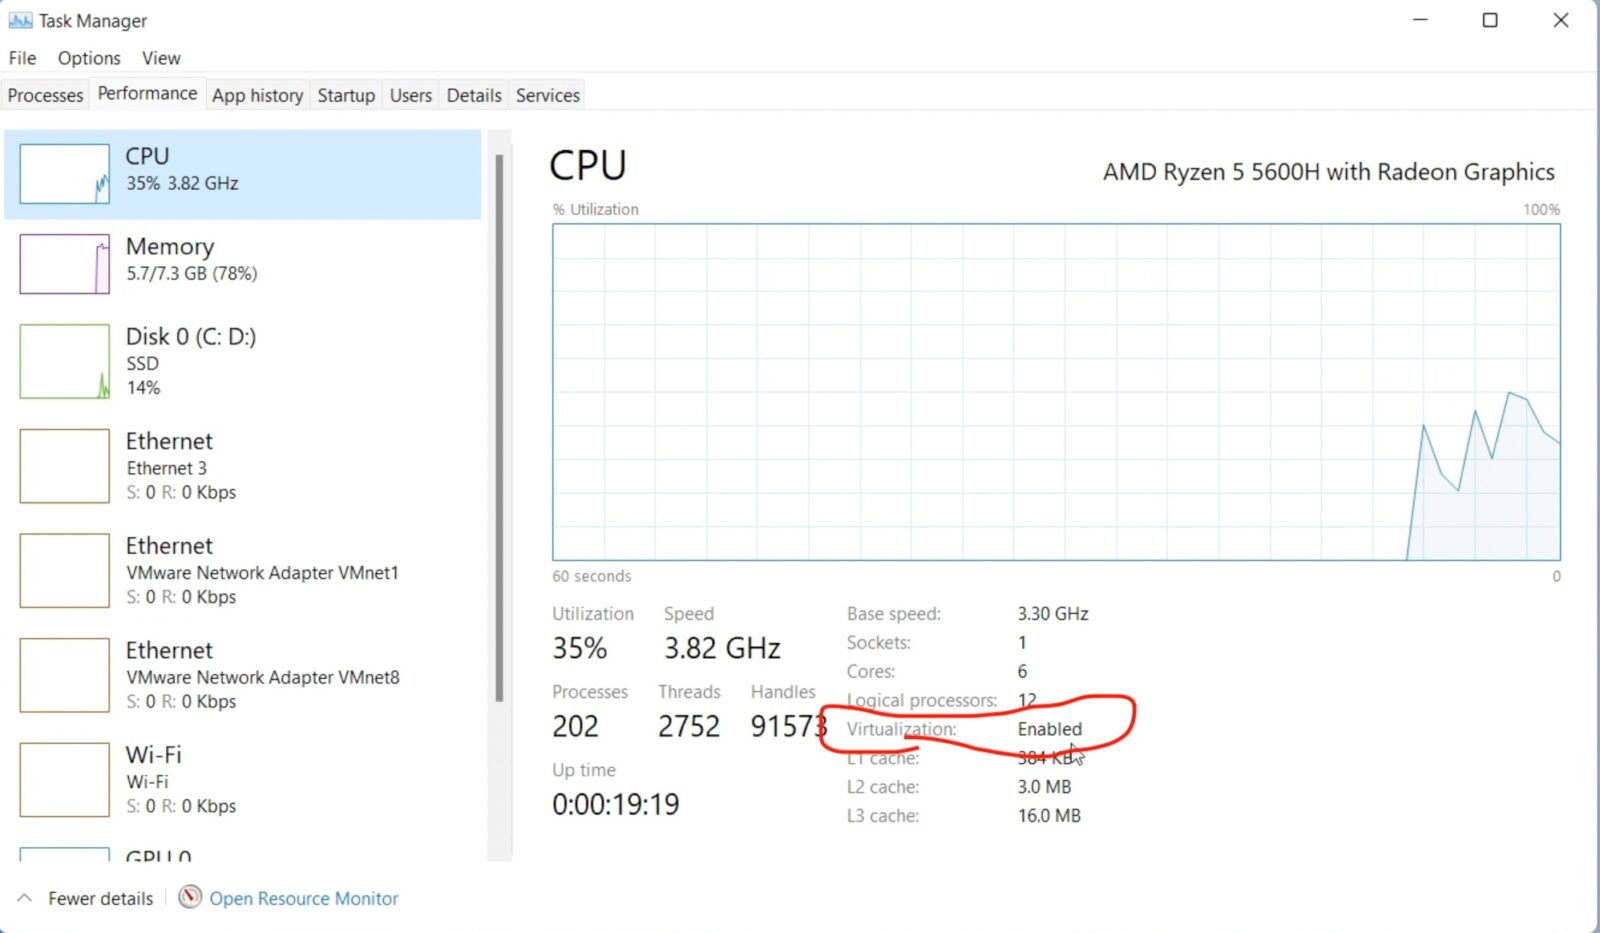Screen dimensions: 1600x933
Task: Click the Up time value 0:00:19:19
Action: click(x=615, y=804)
